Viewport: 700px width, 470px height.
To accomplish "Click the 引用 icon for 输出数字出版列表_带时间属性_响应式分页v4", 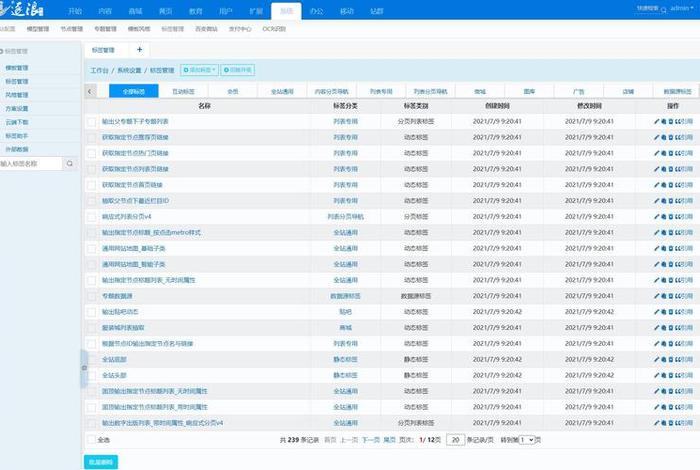I will 684,423.
